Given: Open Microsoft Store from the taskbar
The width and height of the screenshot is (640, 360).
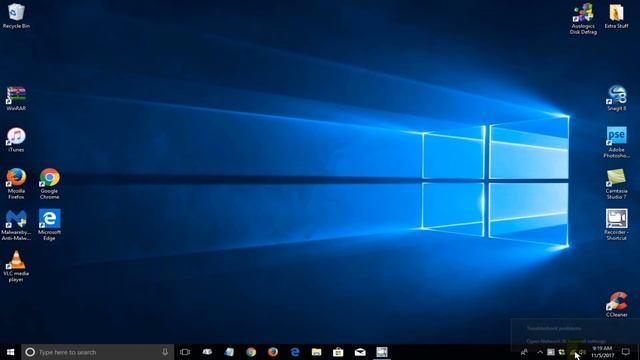Looking at the screenshot, I should [338, 352].
